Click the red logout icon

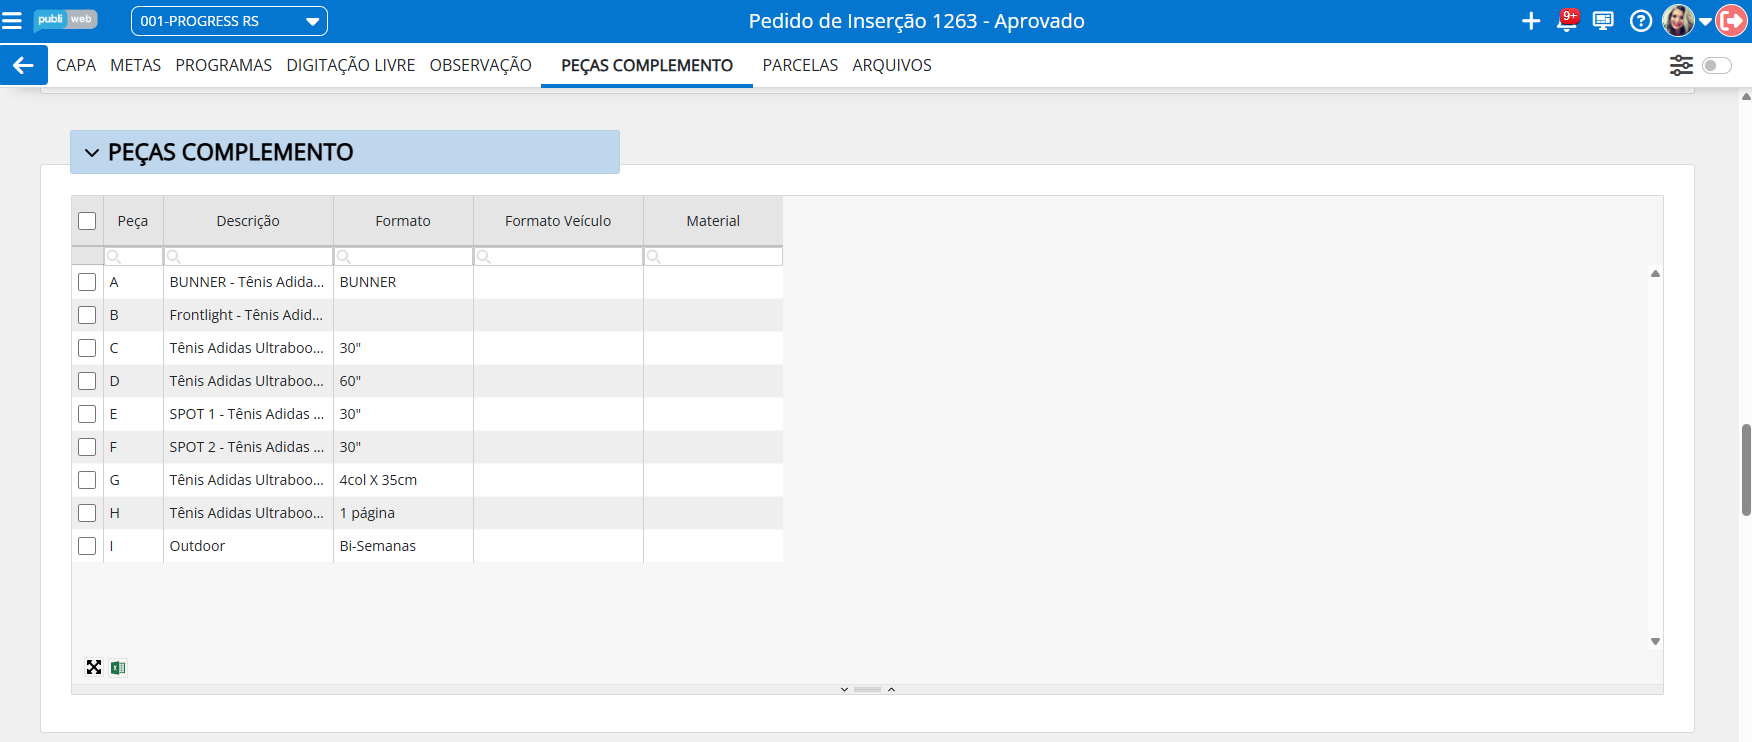click(1731, 21)
